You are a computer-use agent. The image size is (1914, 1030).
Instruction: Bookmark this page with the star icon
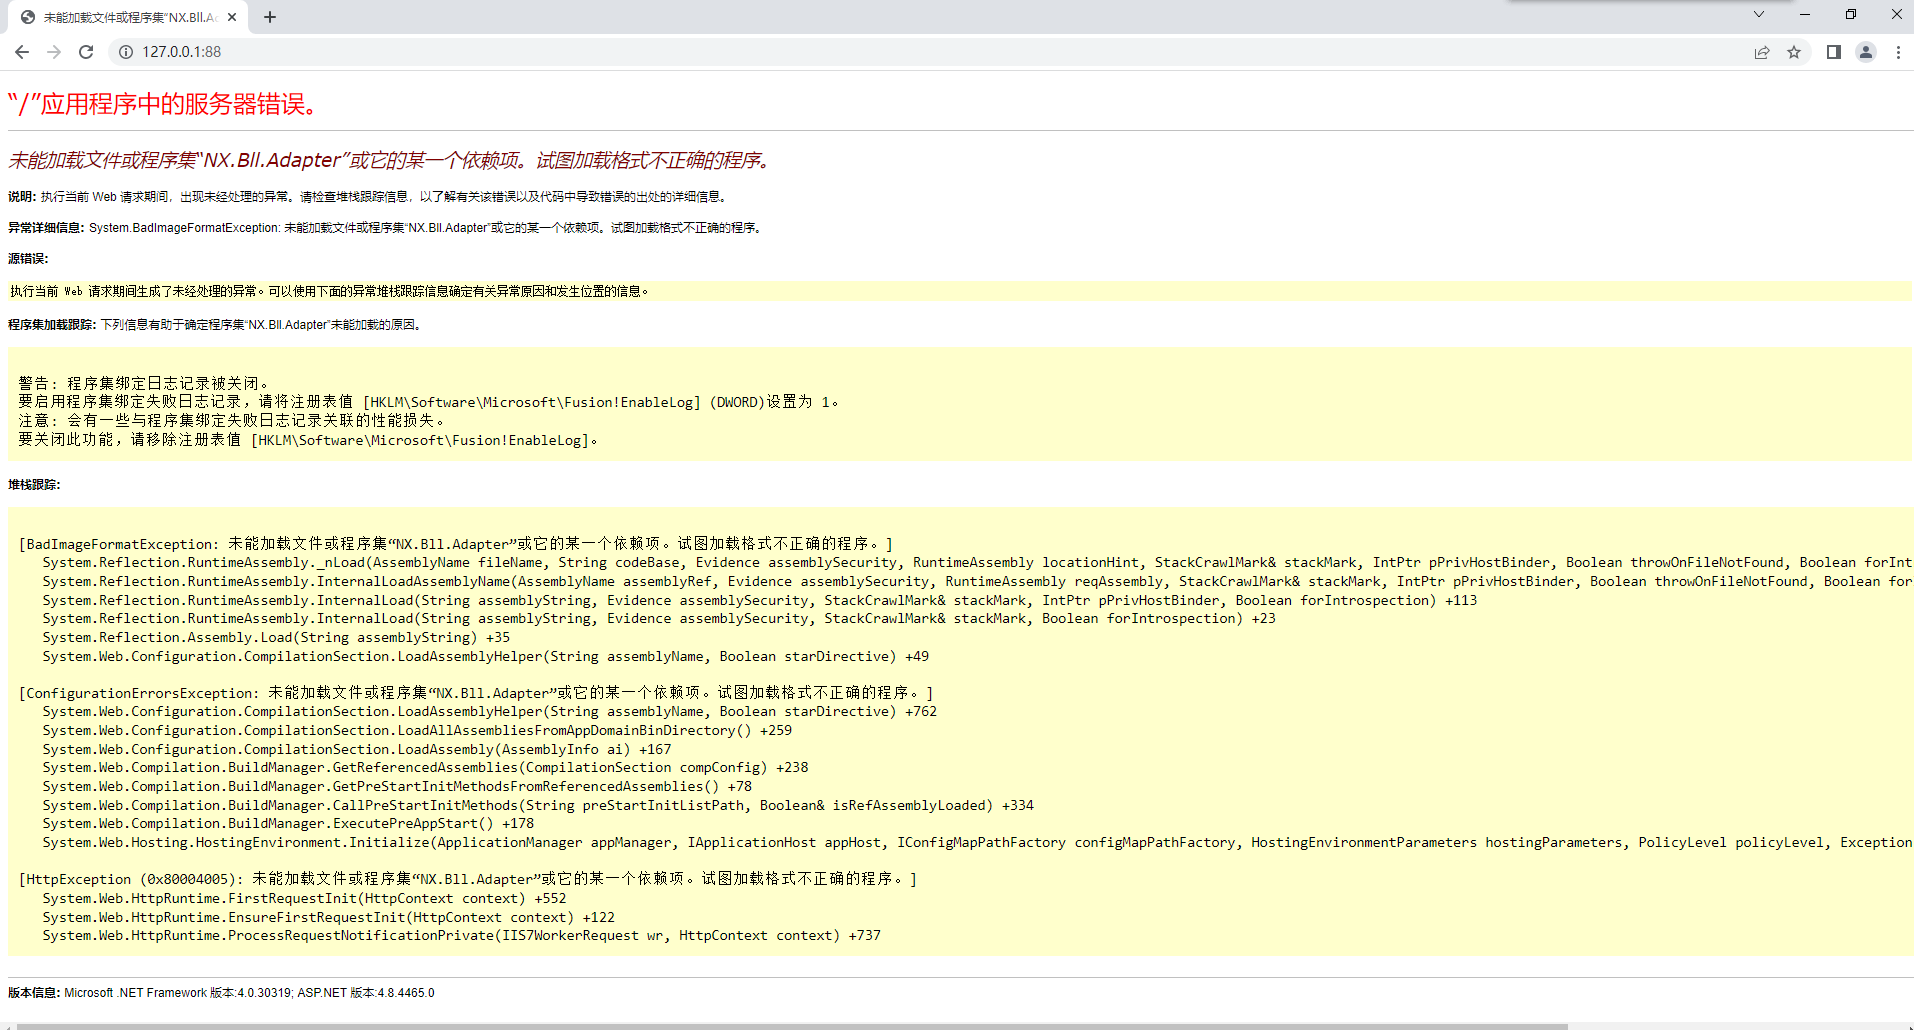1794,52
